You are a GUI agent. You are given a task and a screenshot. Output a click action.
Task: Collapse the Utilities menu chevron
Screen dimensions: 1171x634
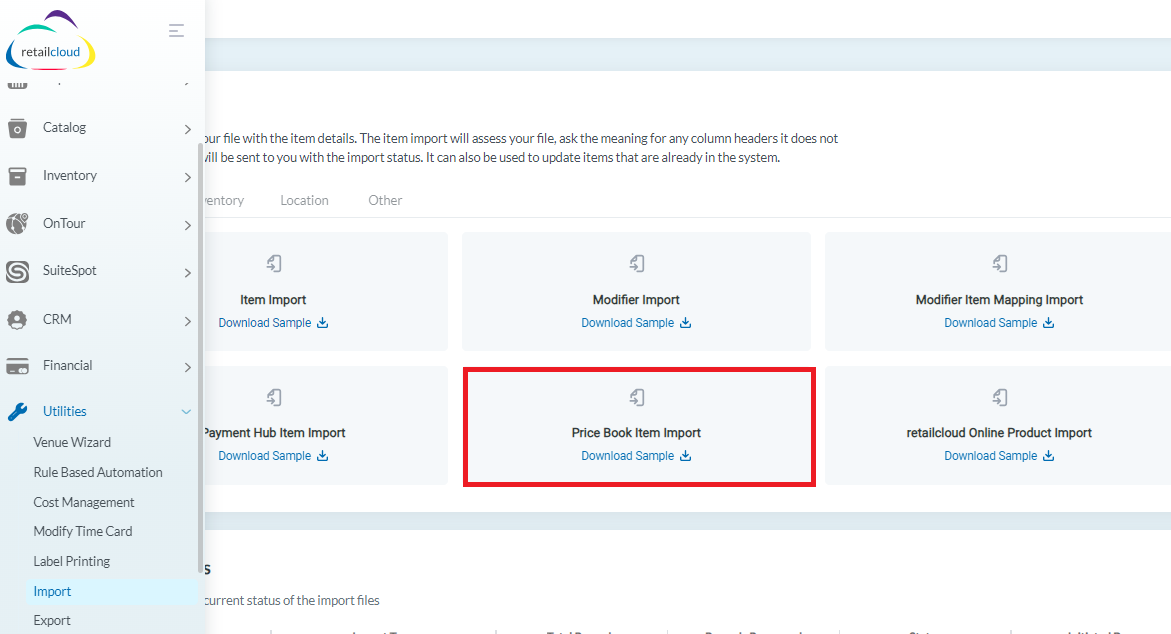pyautogui.click(x=186, y=411)
